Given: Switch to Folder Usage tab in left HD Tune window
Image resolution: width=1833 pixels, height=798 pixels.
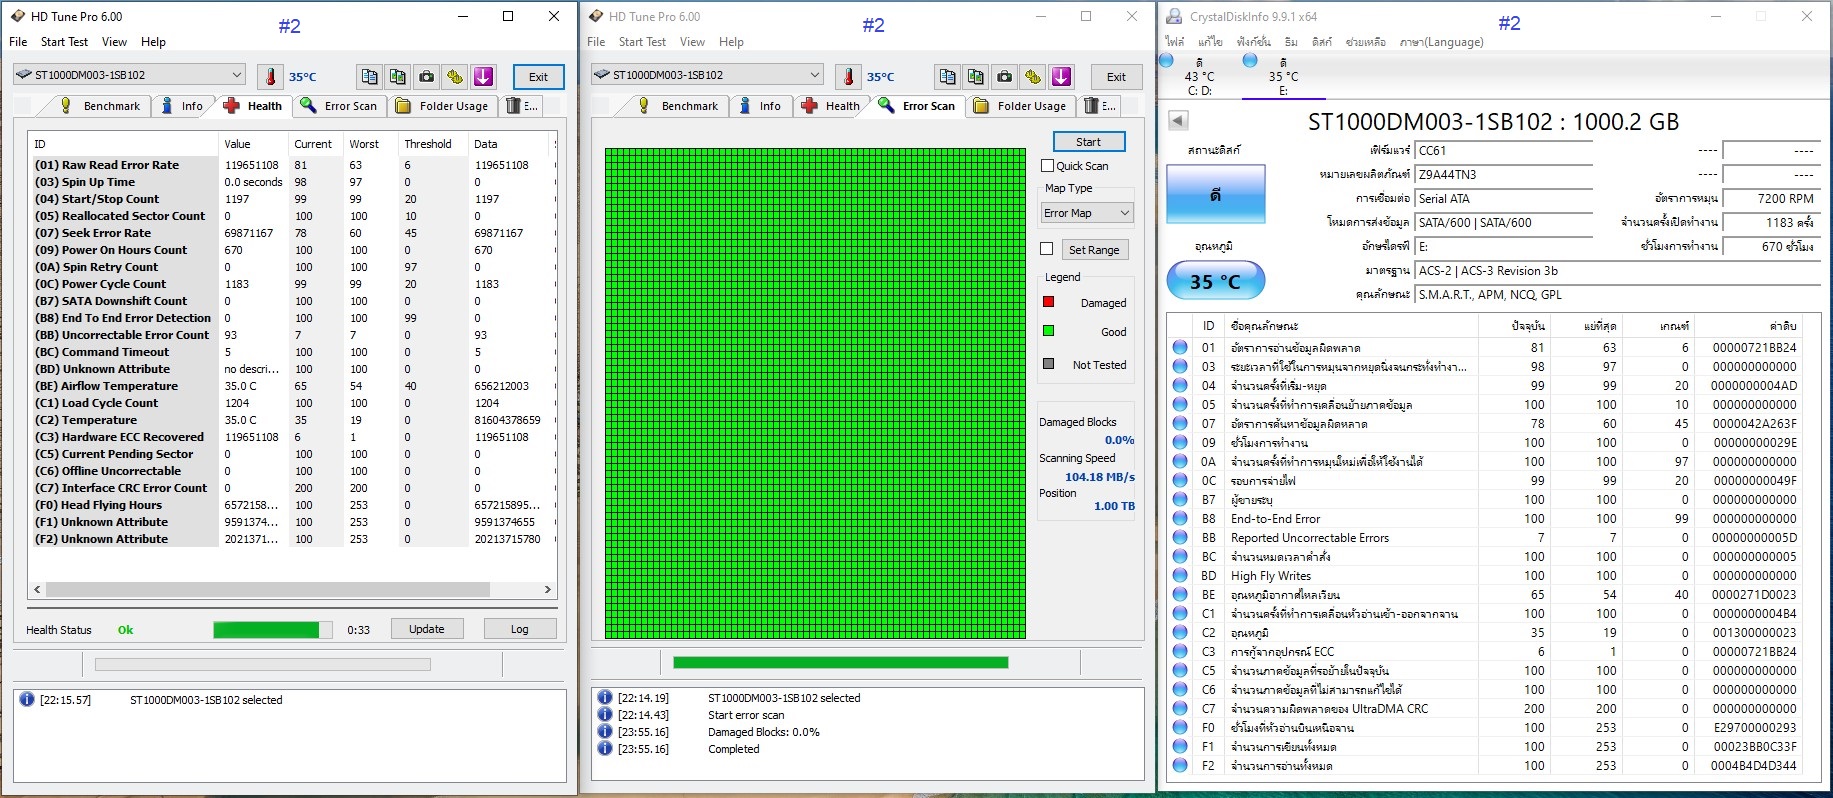Looking at the screenshot, I should (443, 106).
